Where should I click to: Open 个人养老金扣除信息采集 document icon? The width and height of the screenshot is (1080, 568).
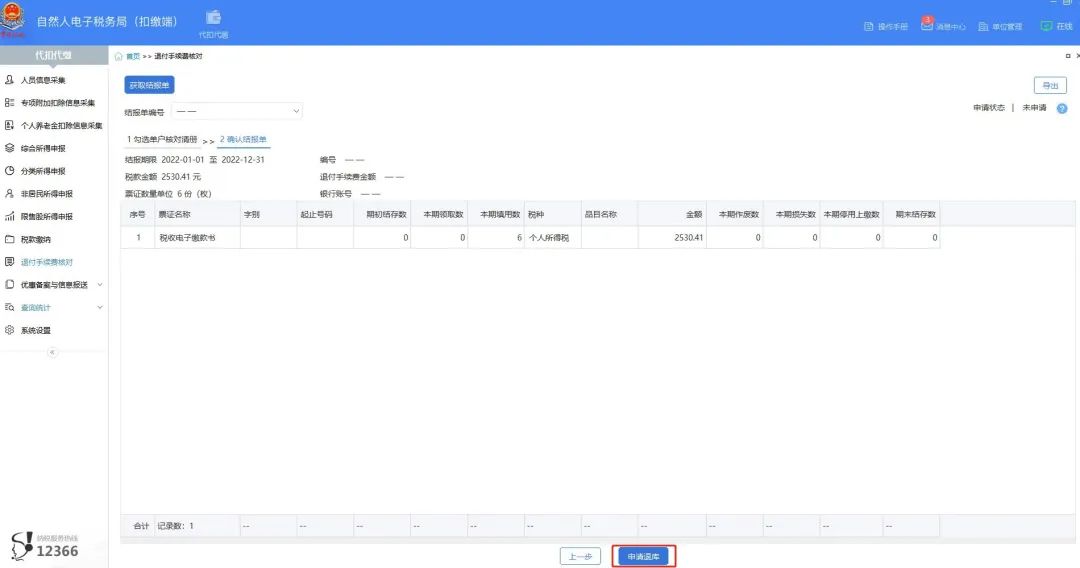coord(10,125)
